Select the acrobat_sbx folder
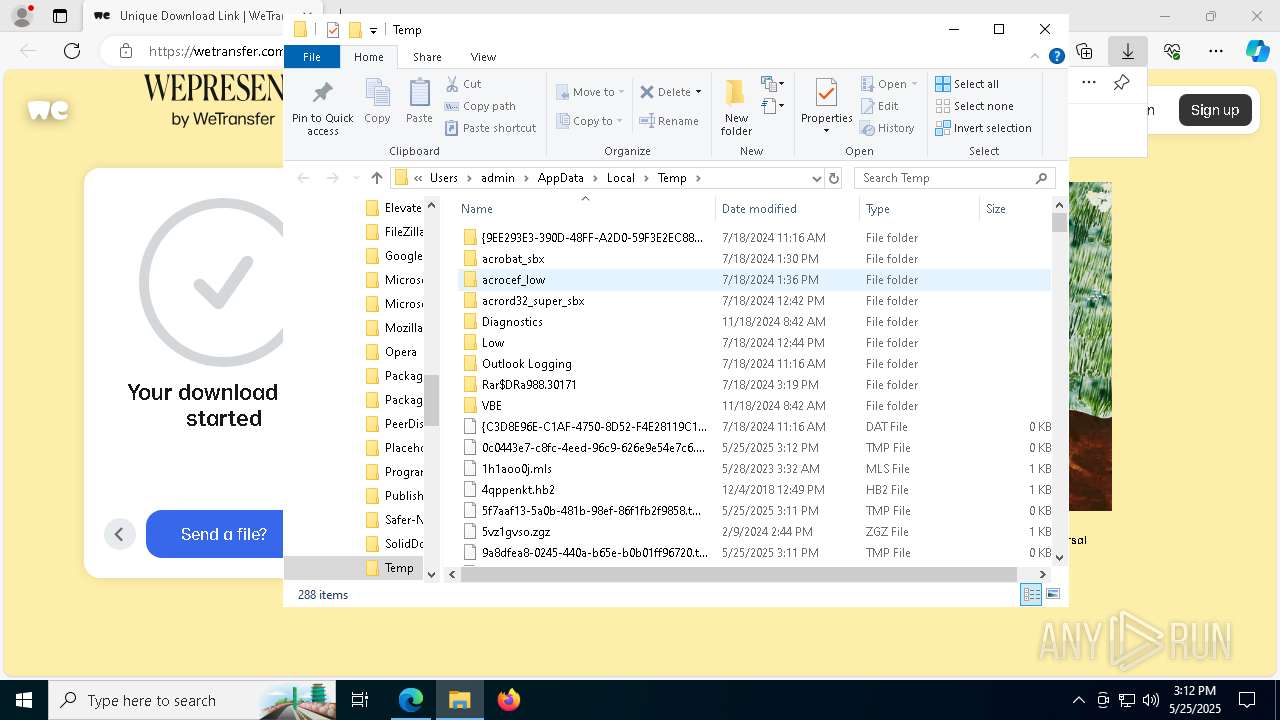The image size is (1280, 720). coord(513,259)
